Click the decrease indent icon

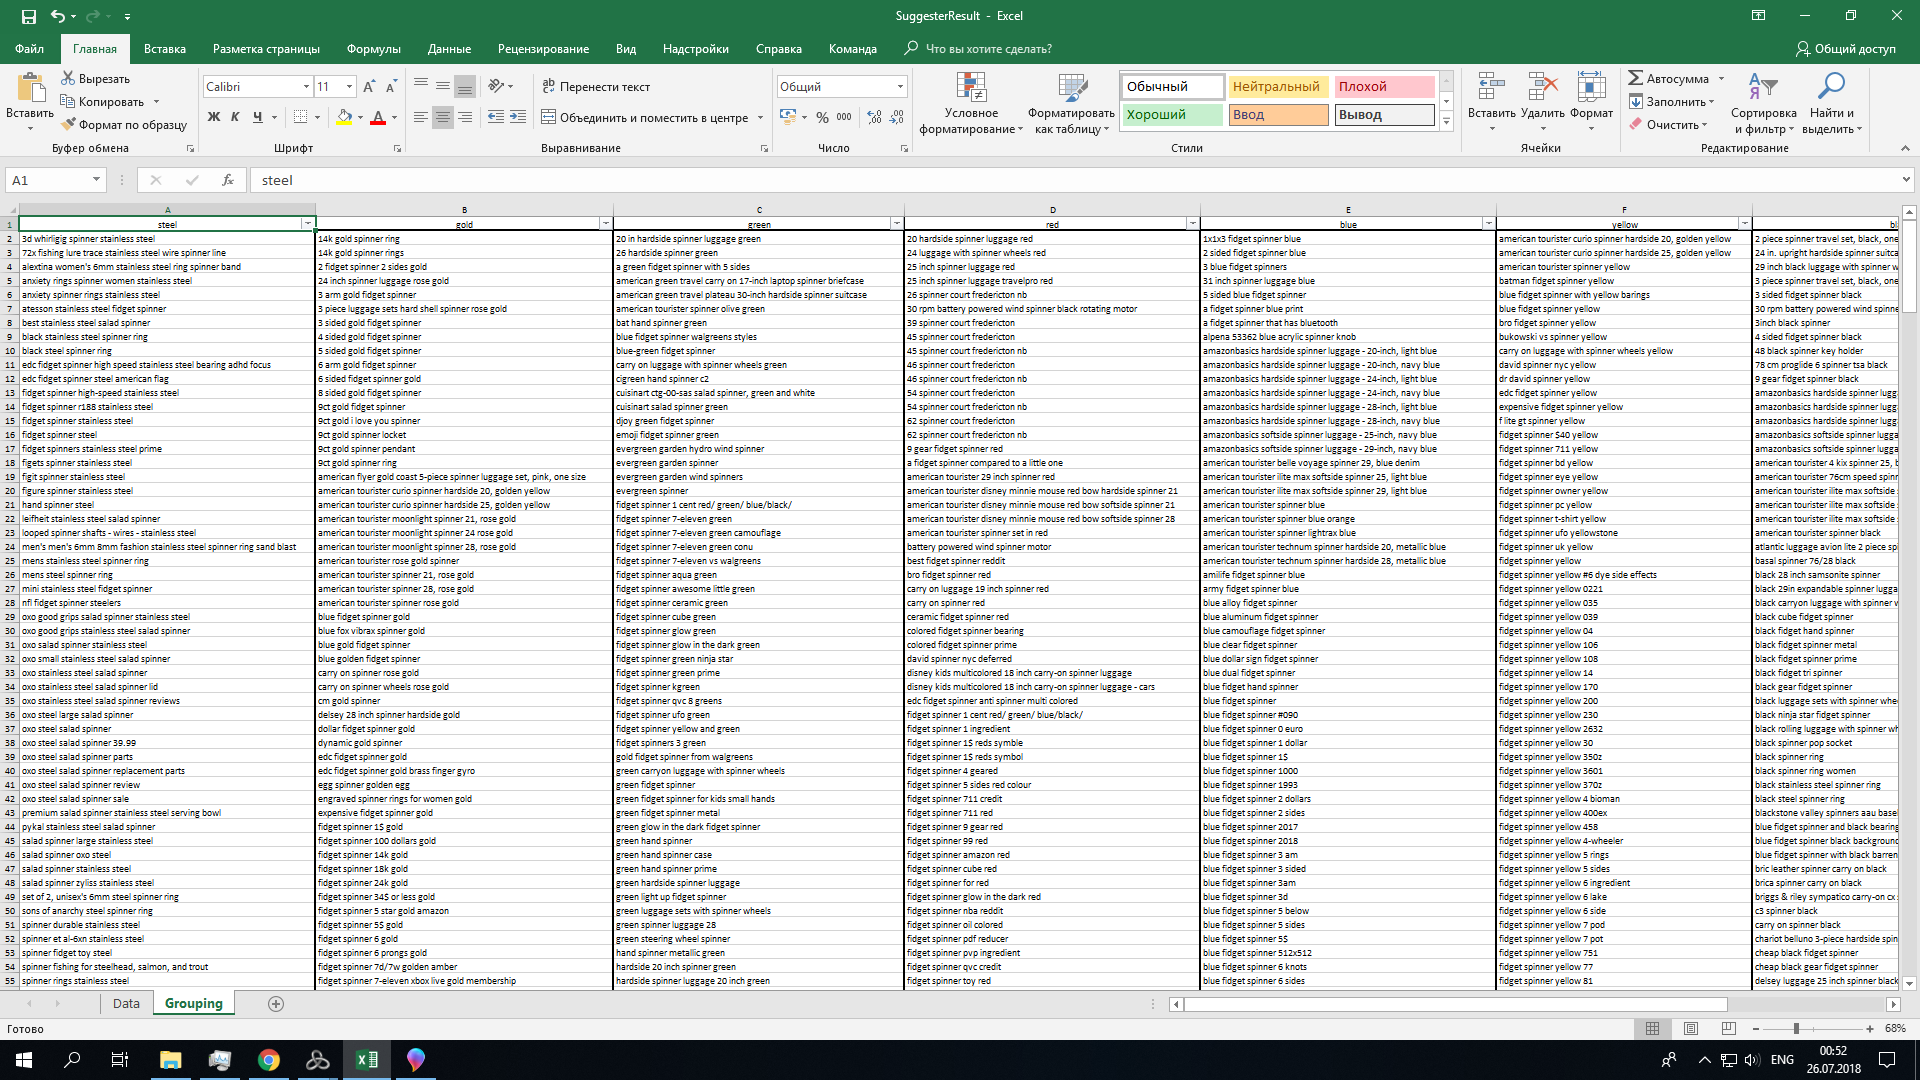(x=496, y=117)
